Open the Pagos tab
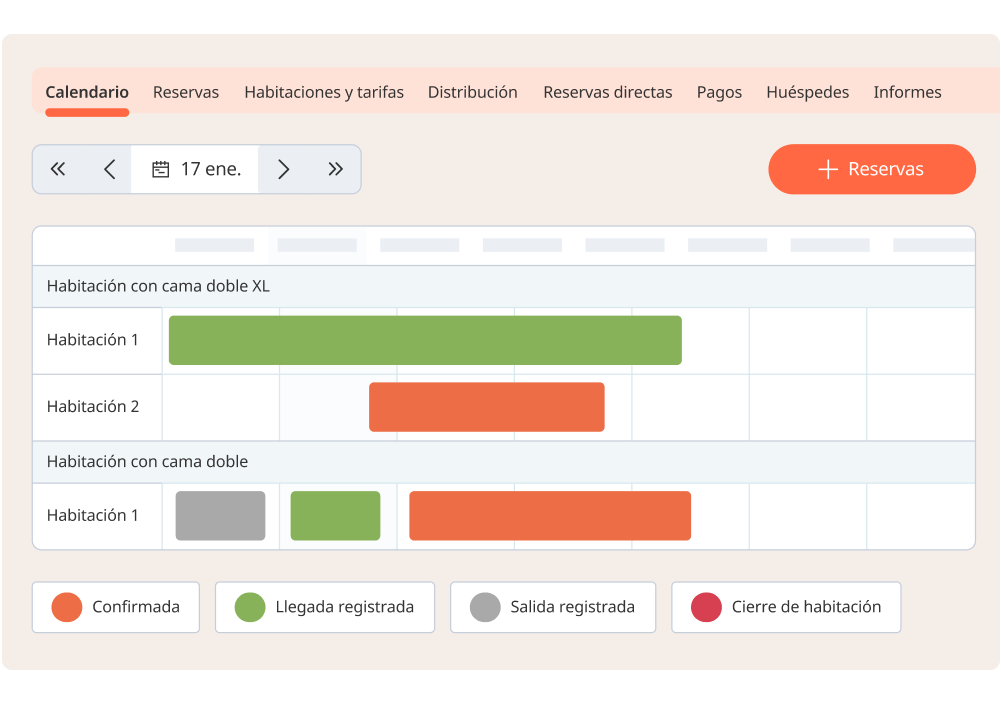The image size is (1001, 706). point(719,92)
